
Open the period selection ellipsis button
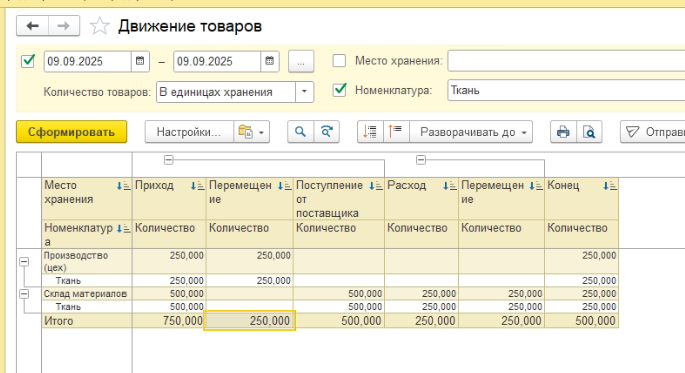pyautogui.click(x=301, y=62)
